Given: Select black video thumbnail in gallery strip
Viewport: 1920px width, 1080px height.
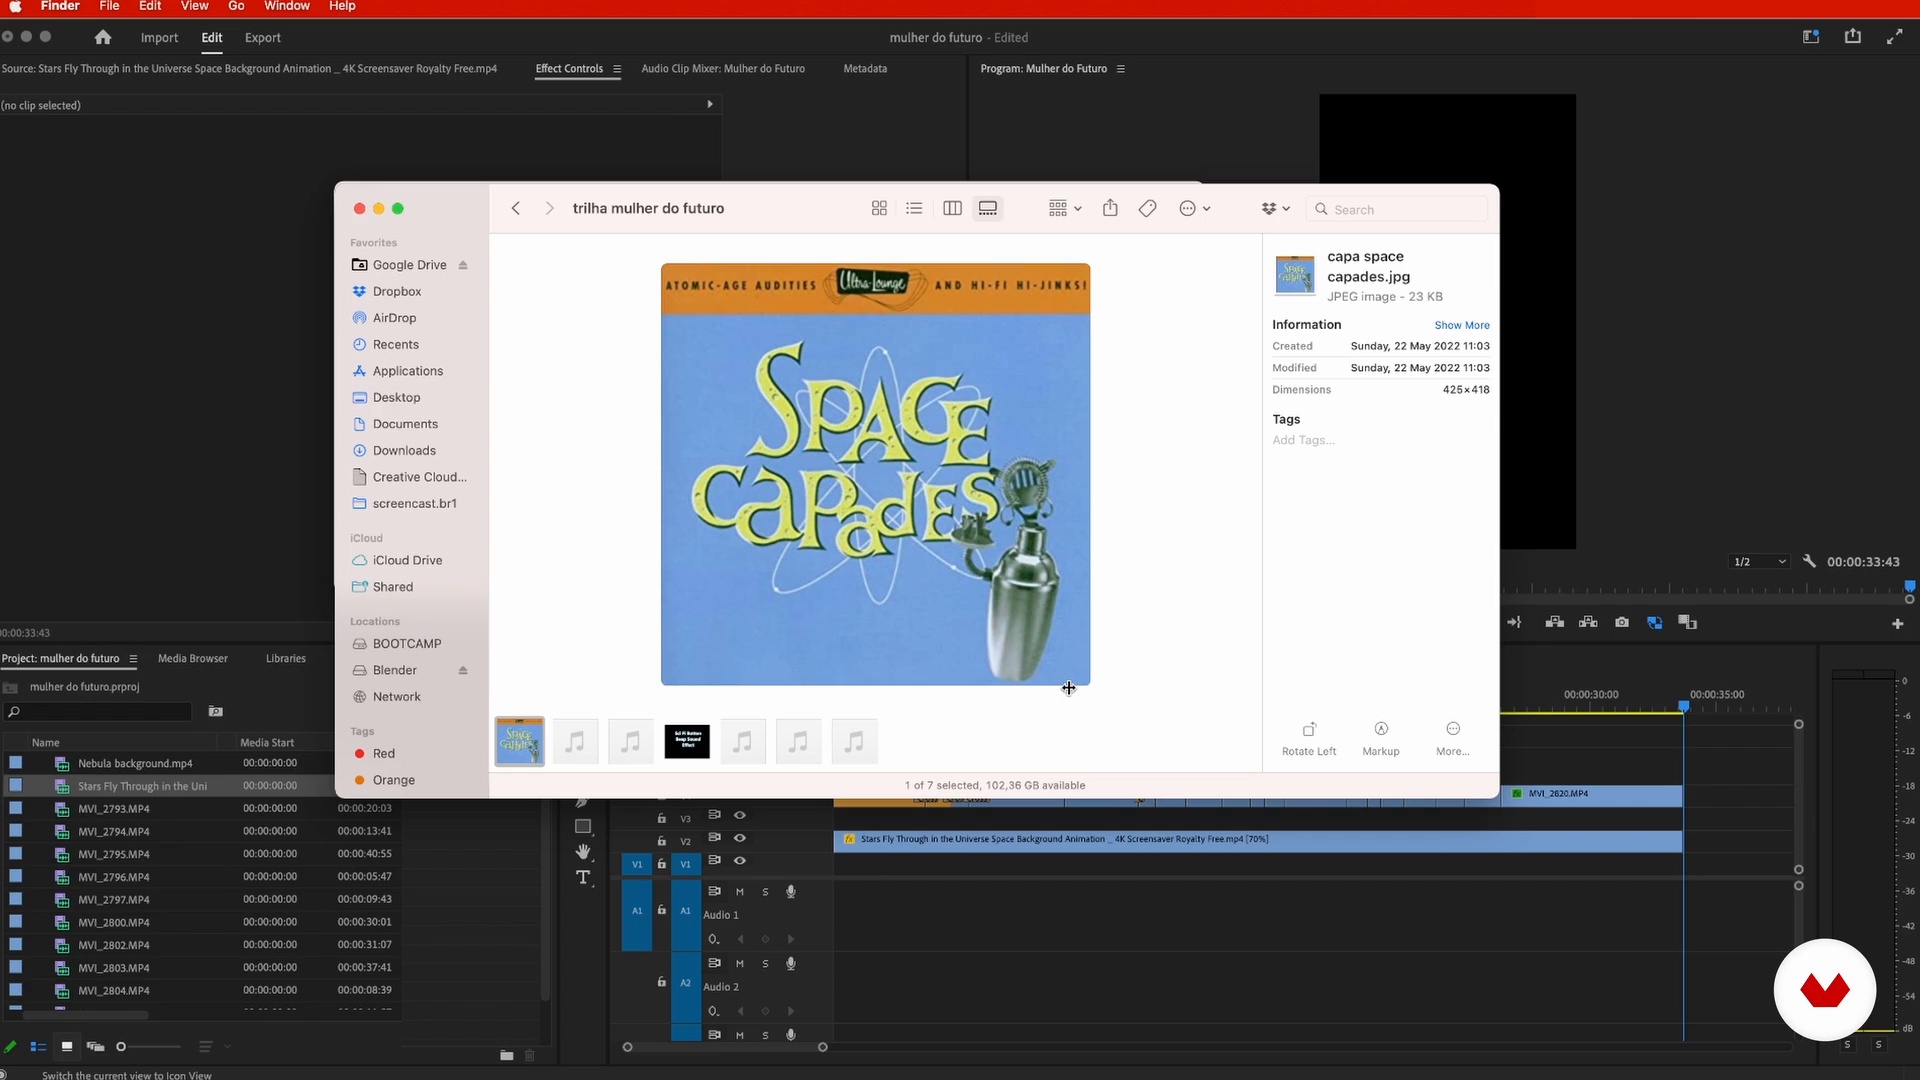Looking at the screenshot, I should pyautogui.click(x=687, y=742).
